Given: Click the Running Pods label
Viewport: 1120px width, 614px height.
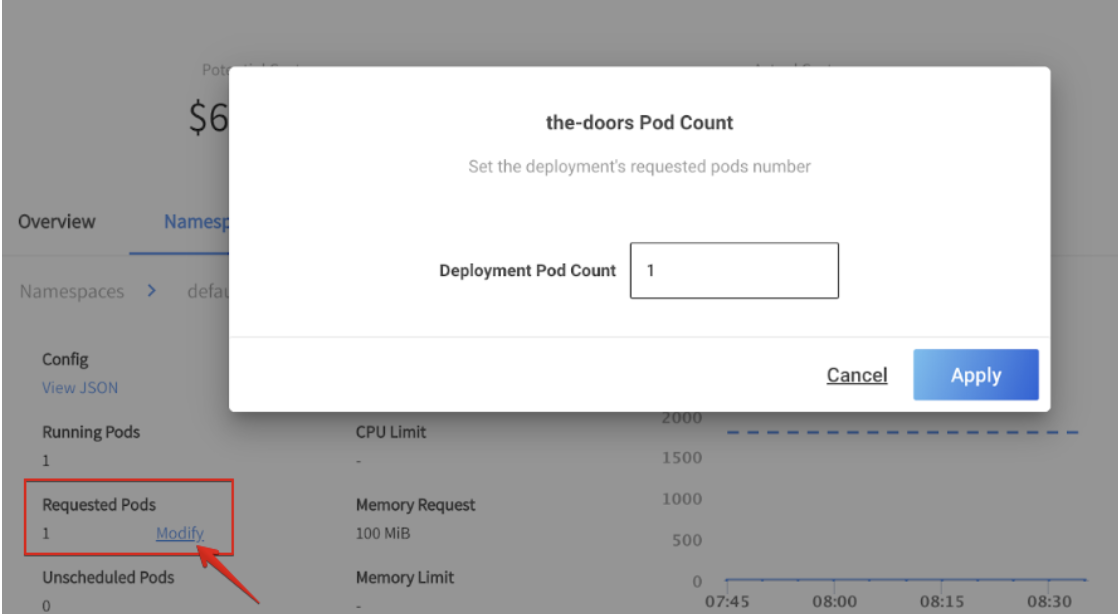Looking at the screenshot, I should (91, 433).
